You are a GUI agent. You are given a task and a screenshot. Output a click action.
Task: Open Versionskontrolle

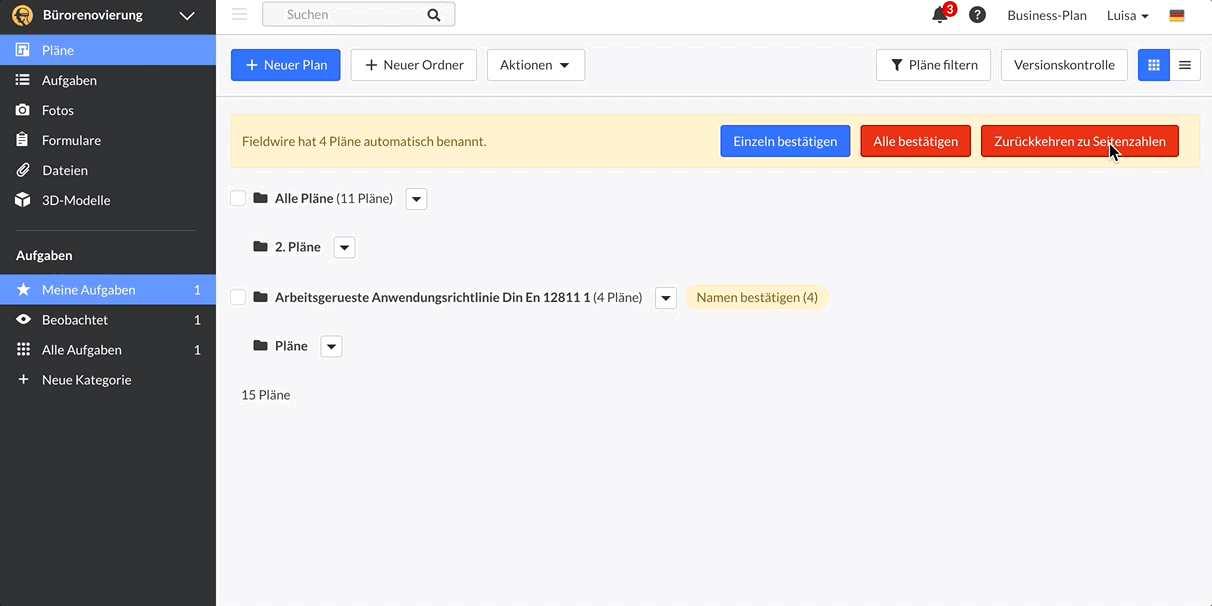(x=1064, y=65)
